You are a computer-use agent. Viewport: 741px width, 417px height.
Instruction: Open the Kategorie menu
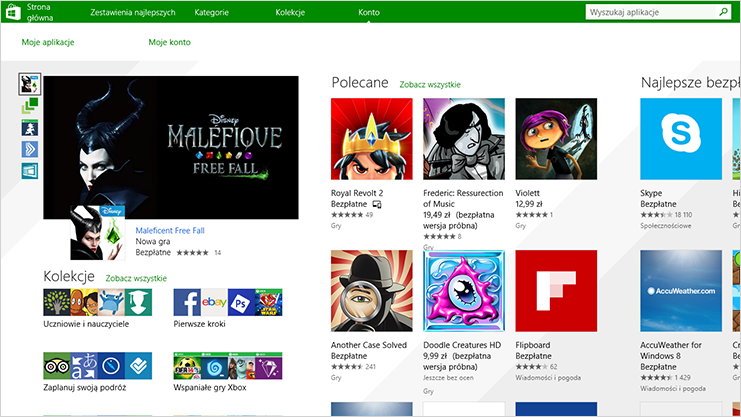(212, 12)
